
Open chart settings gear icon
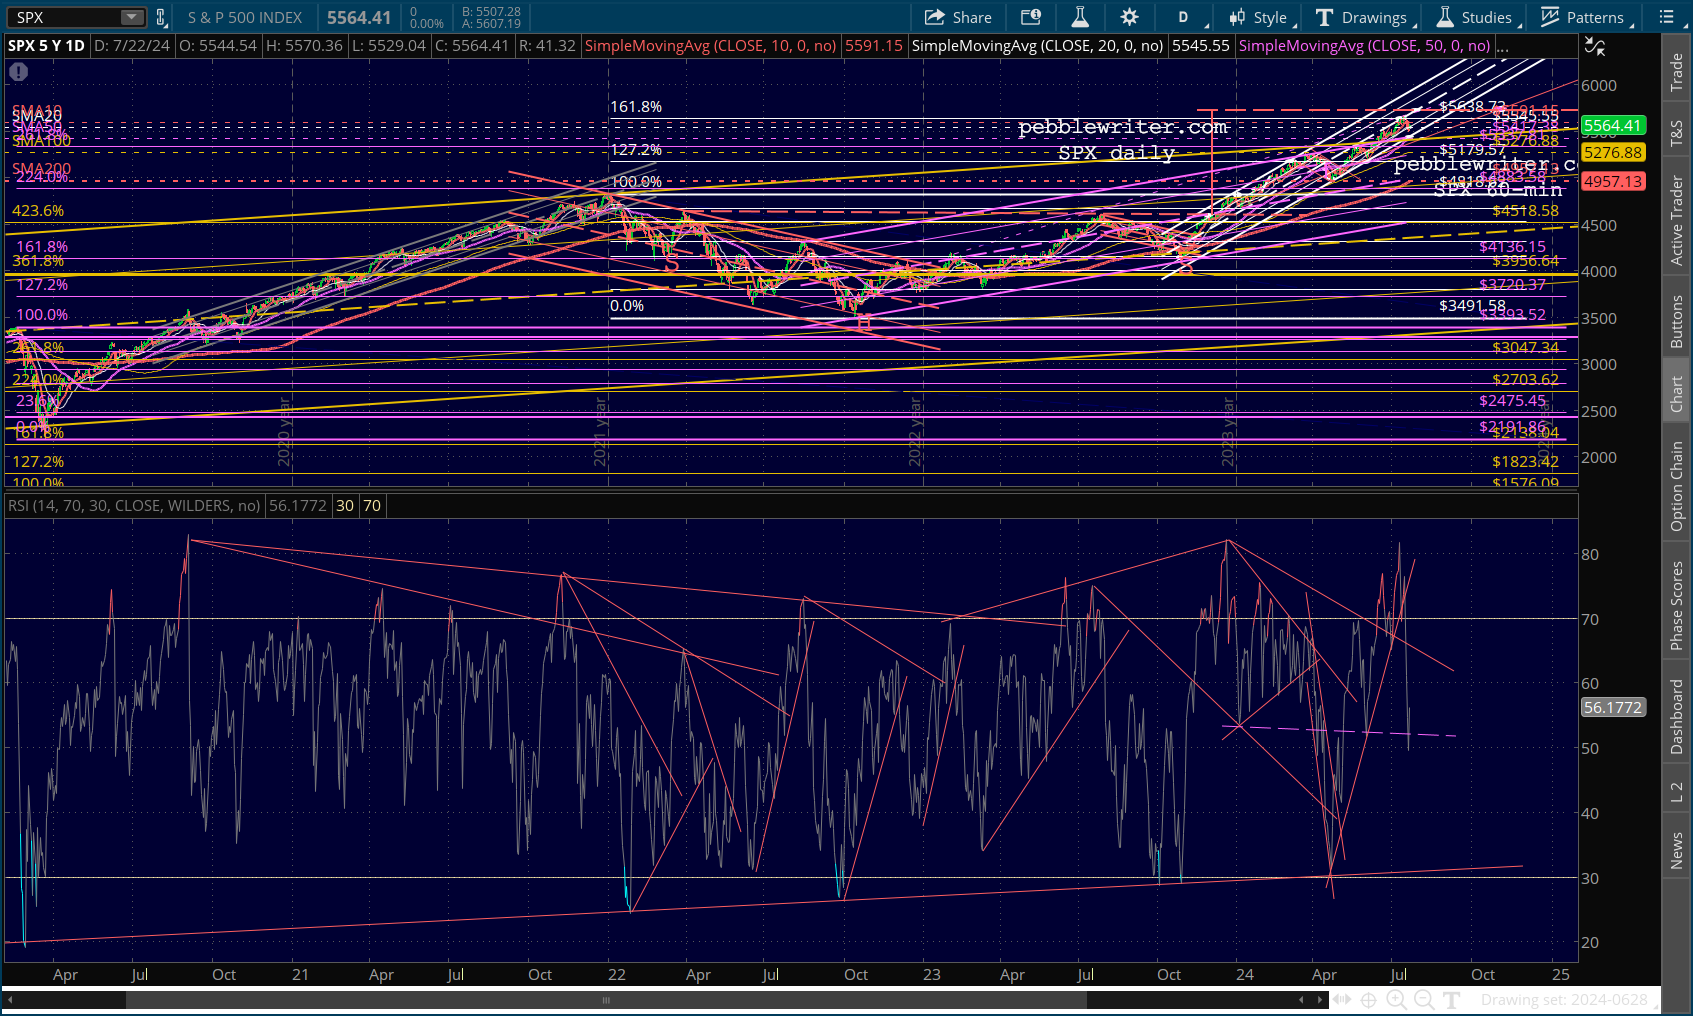(1129, 17)
